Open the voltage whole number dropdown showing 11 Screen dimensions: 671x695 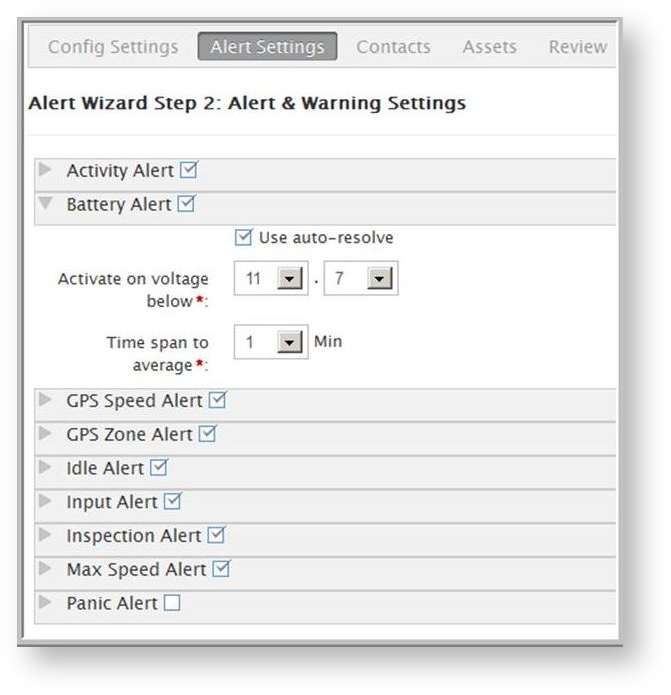tap(271, 278)
